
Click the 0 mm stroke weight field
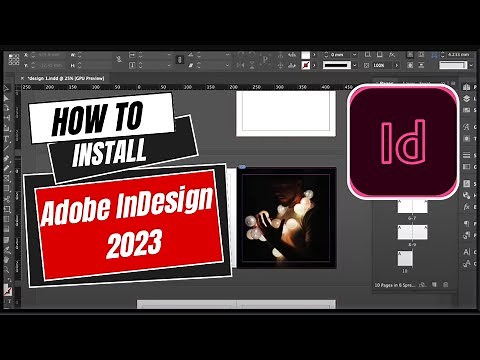(341, 55)
